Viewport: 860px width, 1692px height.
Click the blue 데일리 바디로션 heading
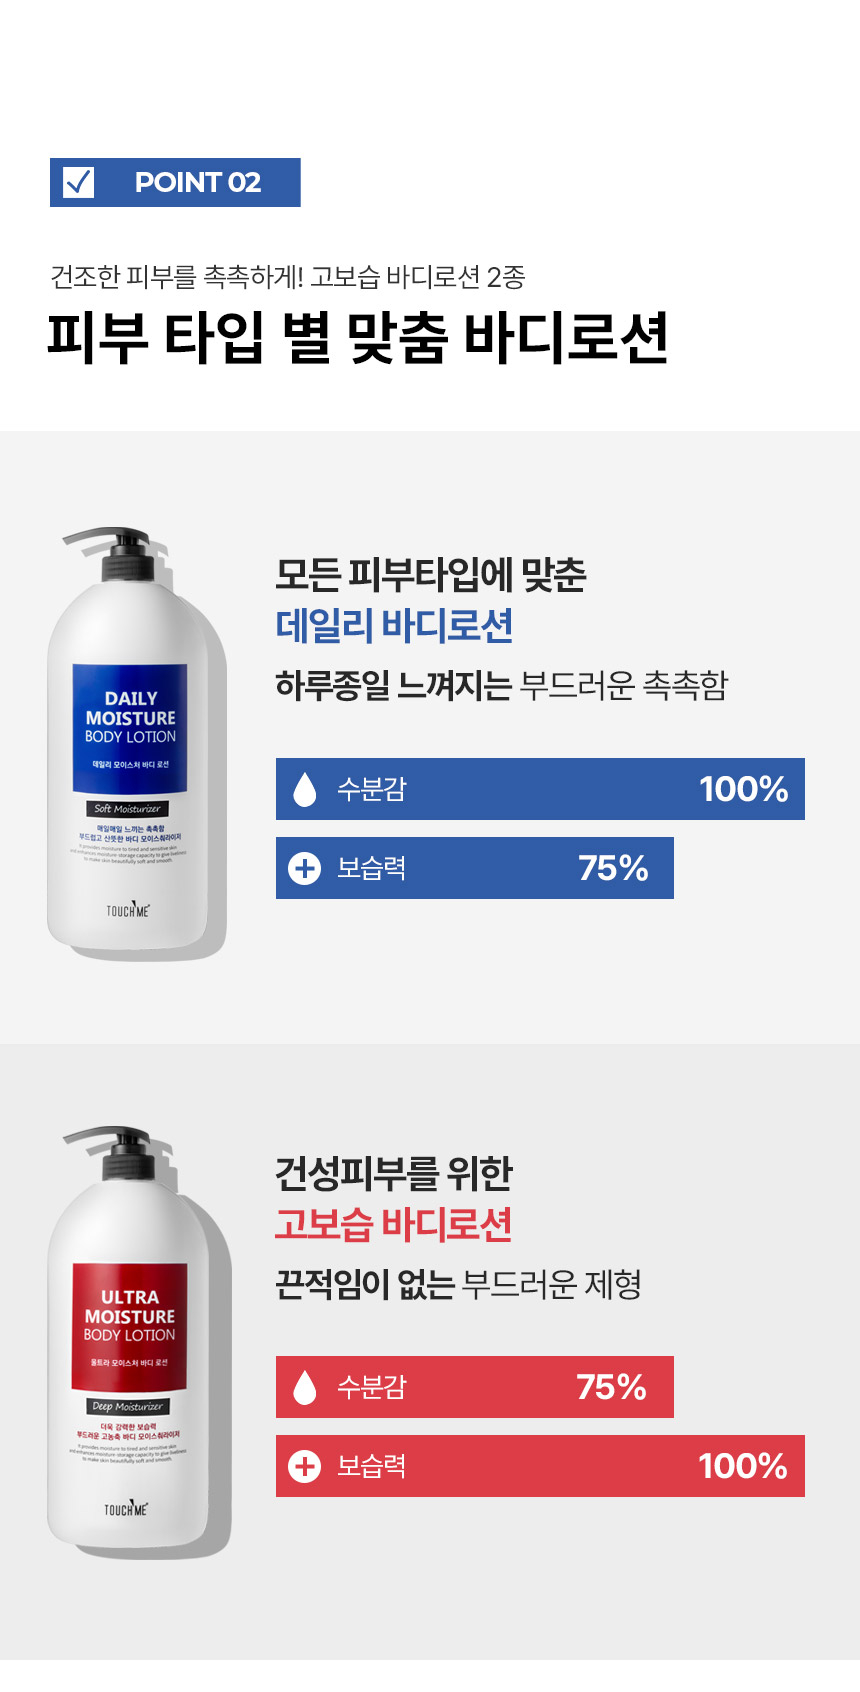tap(394, 626)
